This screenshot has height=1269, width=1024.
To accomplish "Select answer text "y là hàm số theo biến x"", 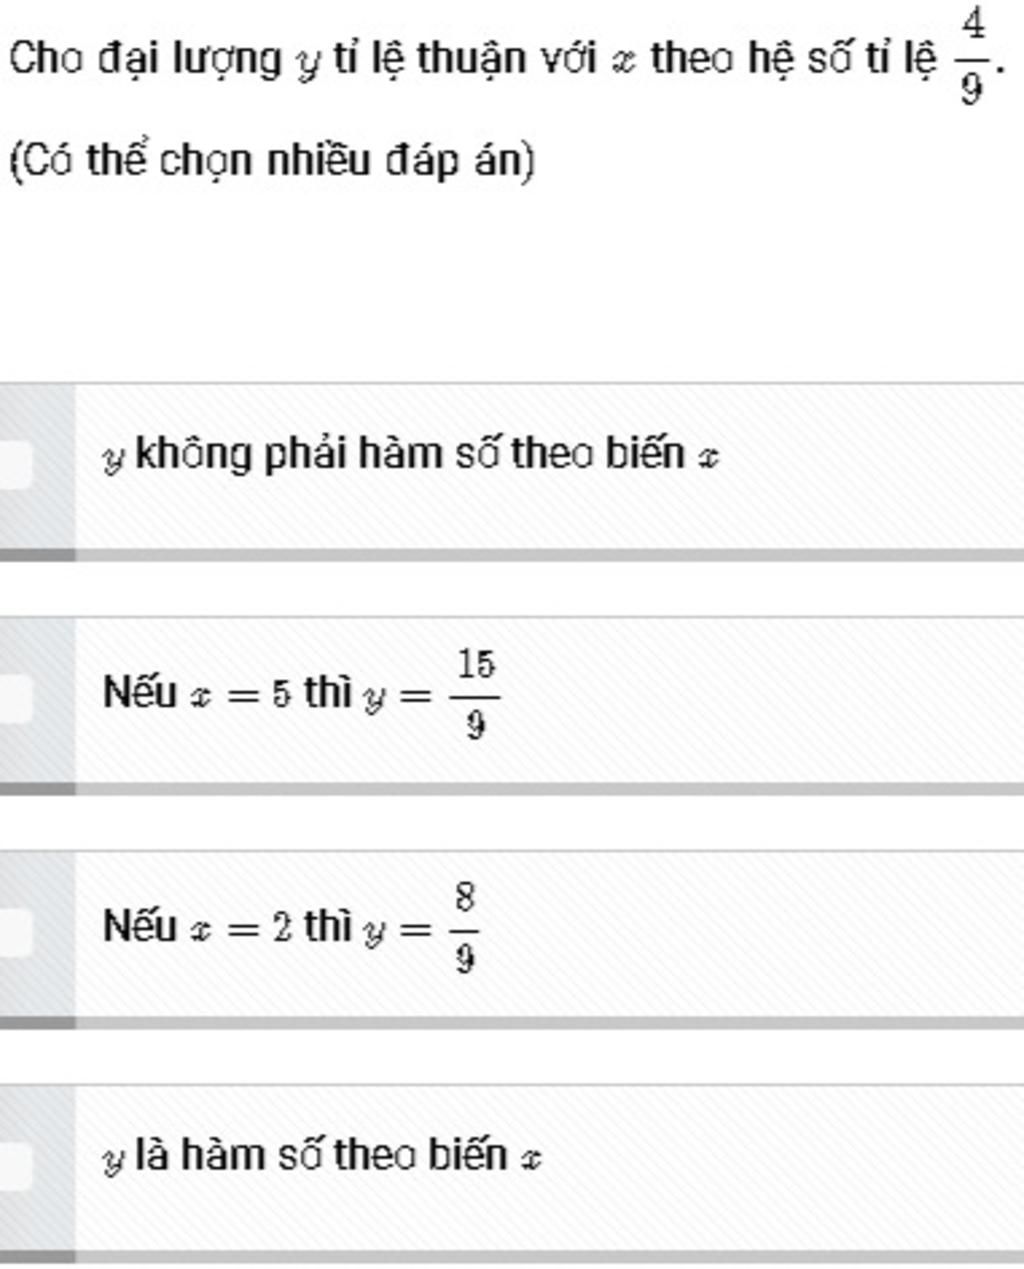I will (322, 1157).
